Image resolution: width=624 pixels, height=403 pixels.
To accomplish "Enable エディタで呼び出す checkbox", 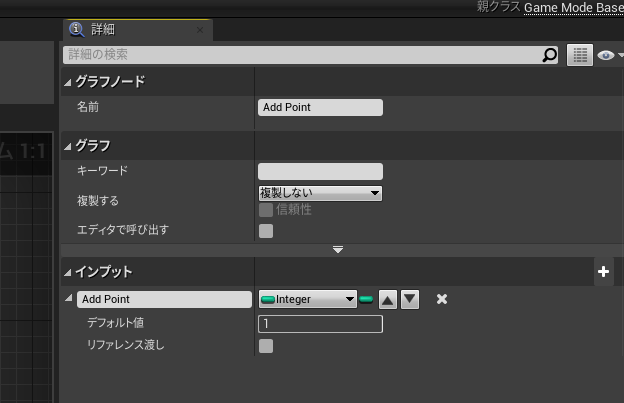I will click(x=266, y=231).
